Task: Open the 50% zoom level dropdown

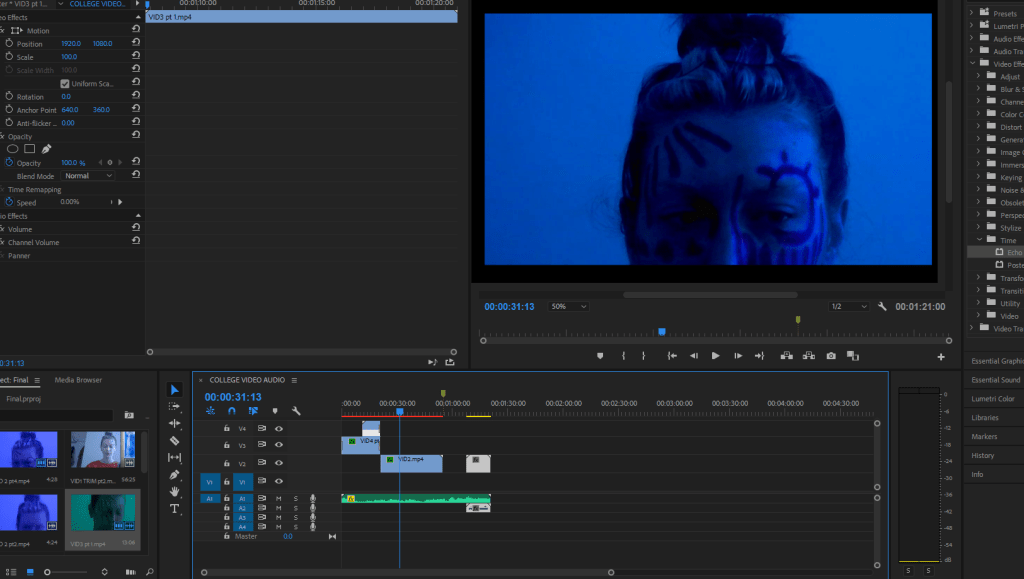Action: tap(568, 306)
